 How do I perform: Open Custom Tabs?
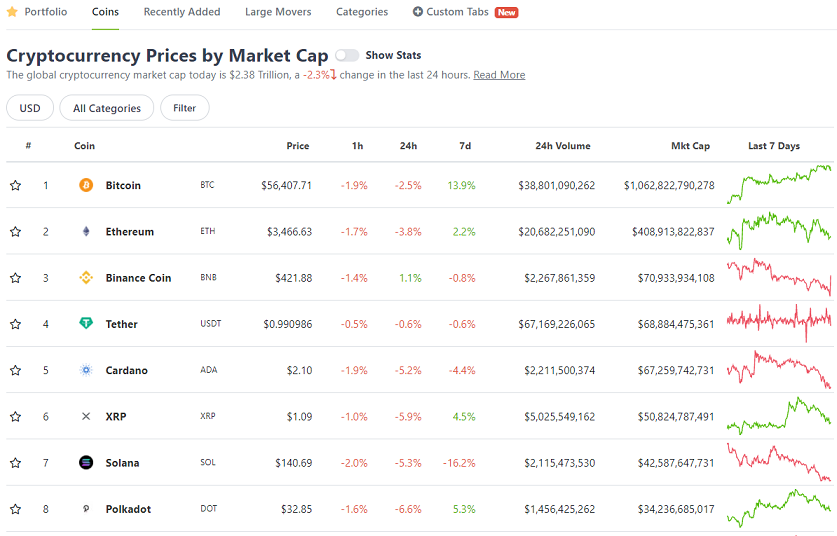pos(457,12)
